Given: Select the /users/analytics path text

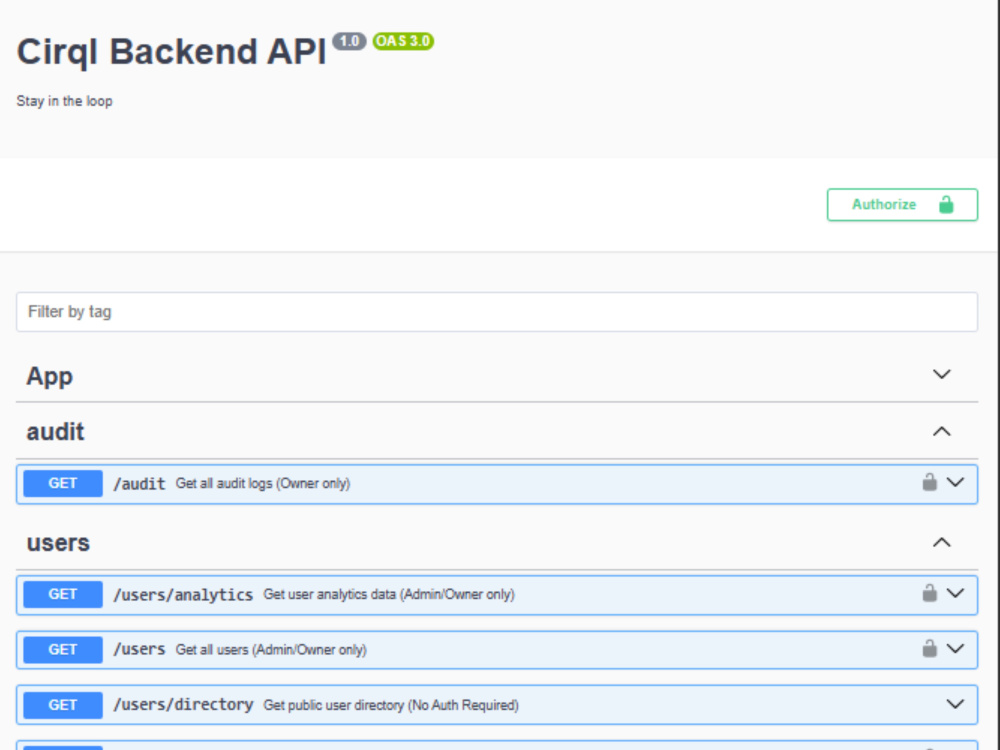Looking at the screenshot, I should (x=183, y=594).
